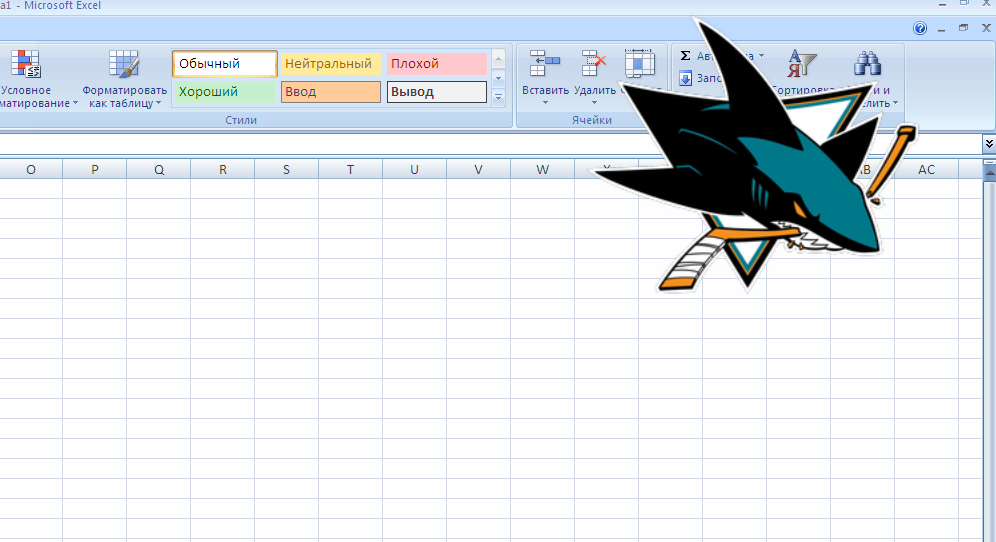Click the Ячейки group label
This screenshot has width=996, height=542.
pyautogui.click(x=592, y=120)
